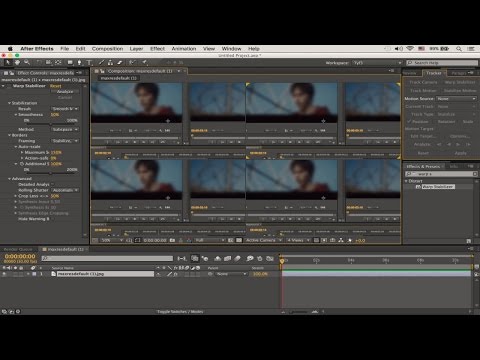Open the Method dropdown
The width and height of the screenshot is (480, 360).
[x=65, y=129]
